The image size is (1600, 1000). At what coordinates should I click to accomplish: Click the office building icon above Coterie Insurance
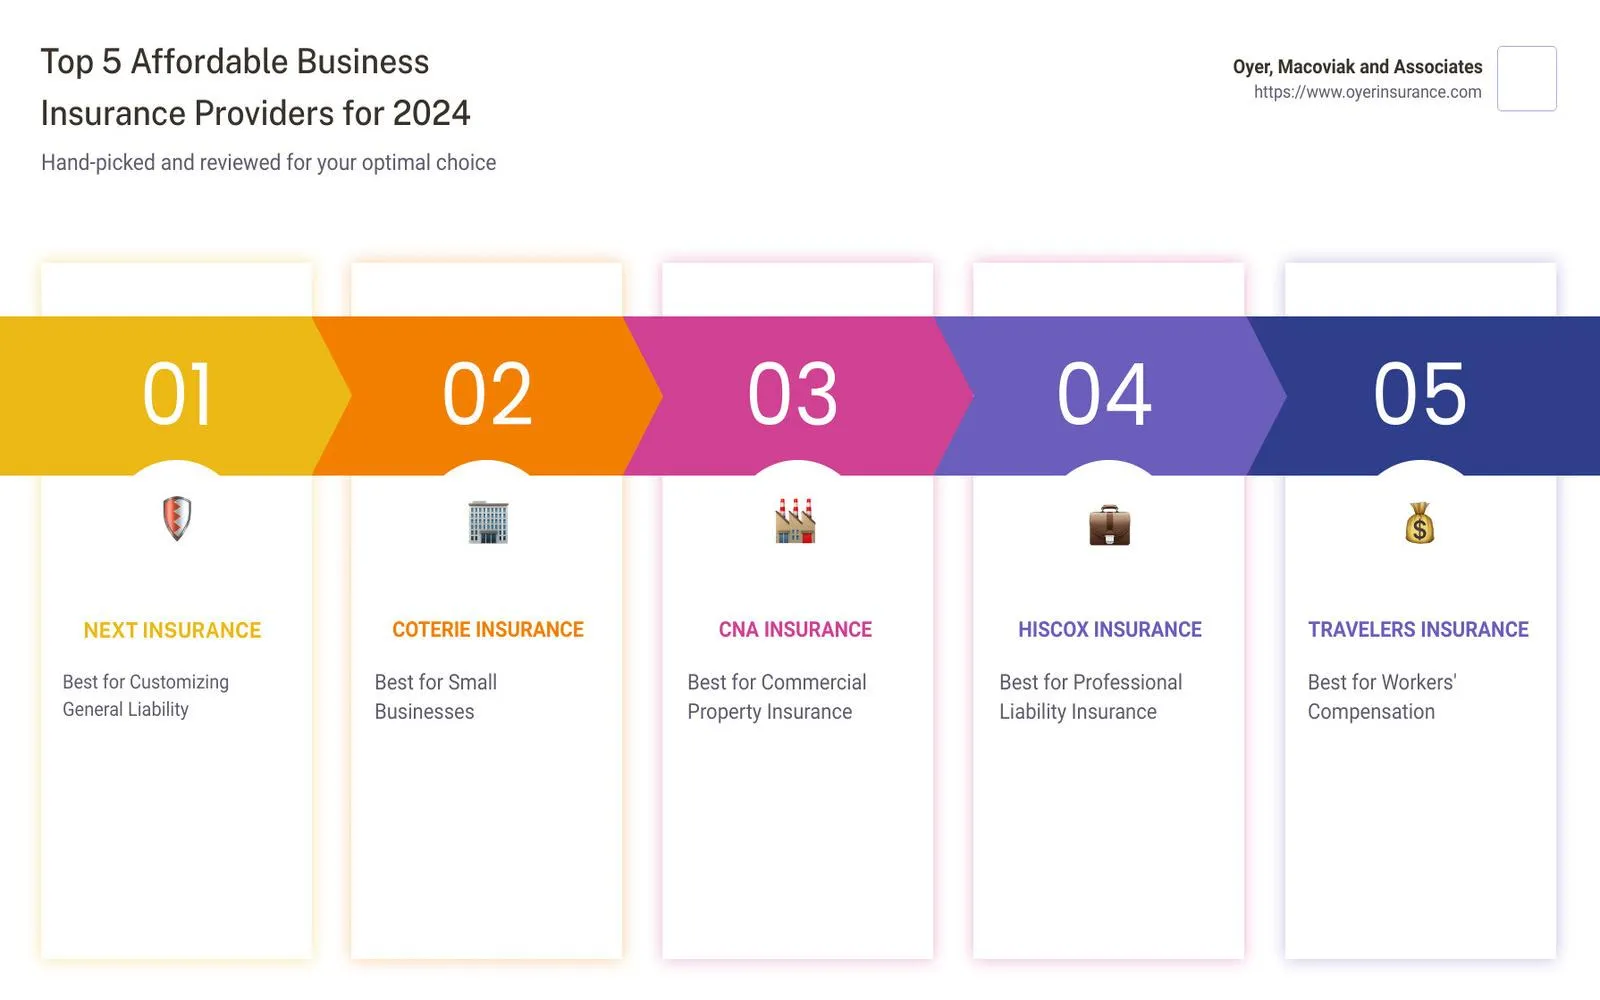(488, 522)
